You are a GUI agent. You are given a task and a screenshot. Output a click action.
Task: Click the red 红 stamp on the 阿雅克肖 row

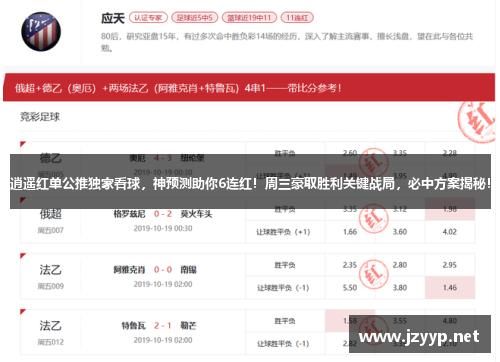(374, 274)
